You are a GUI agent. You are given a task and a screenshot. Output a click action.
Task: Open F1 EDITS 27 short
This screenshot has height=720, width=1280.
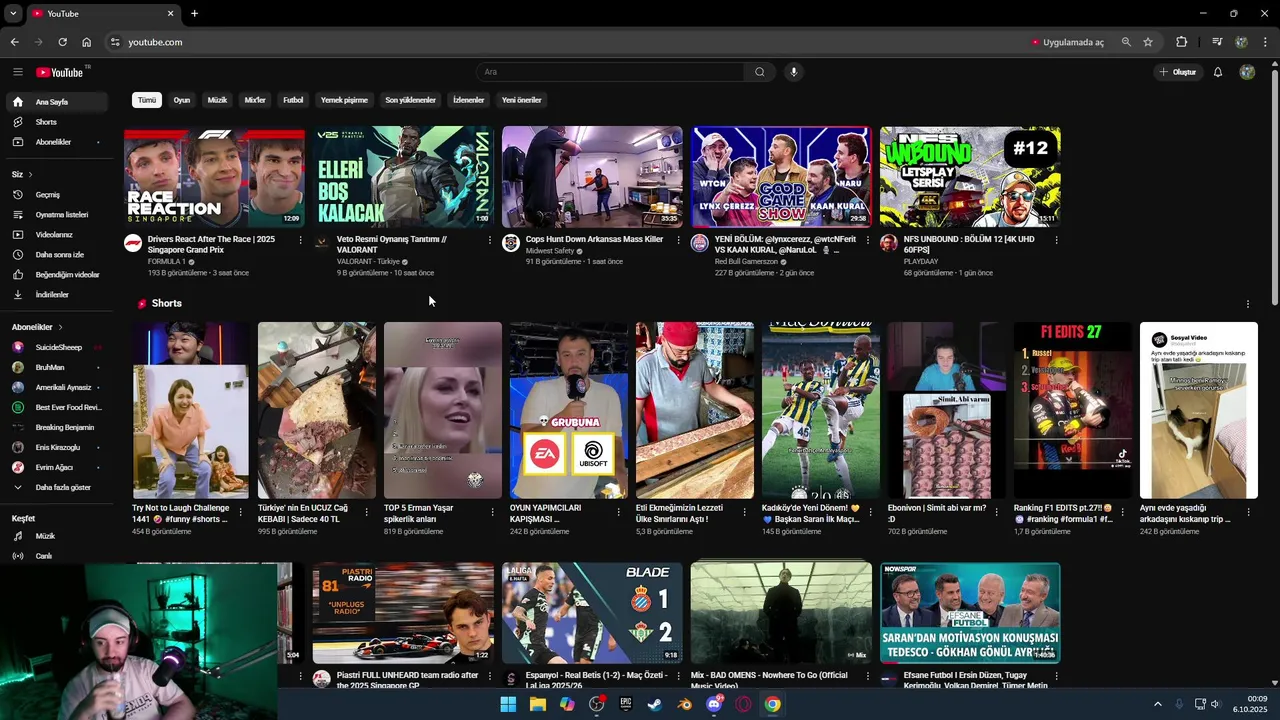[x=1072, y=410]
